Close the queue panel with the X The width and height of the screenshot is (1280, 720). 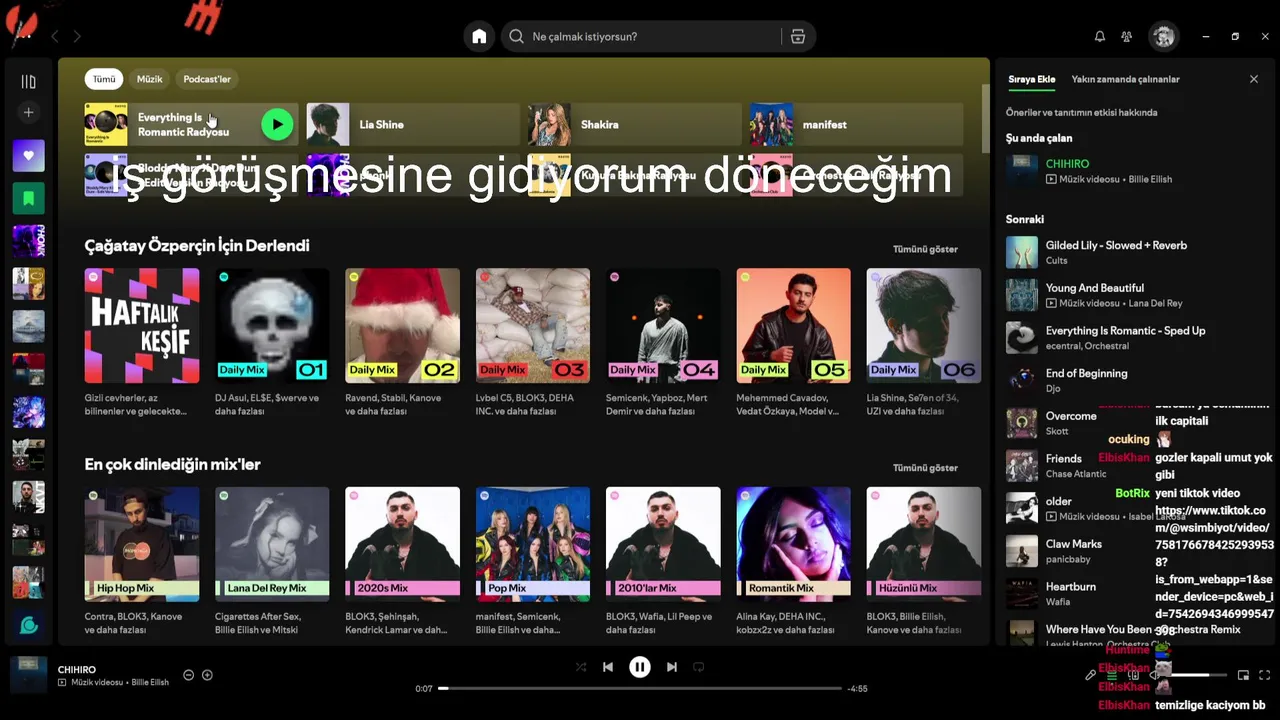1254,79
